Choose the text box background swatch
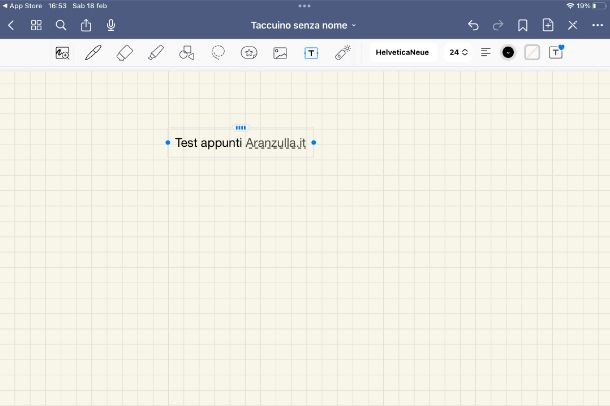The height and width of the screenshot is (406, 610). (x=532, y=52)
